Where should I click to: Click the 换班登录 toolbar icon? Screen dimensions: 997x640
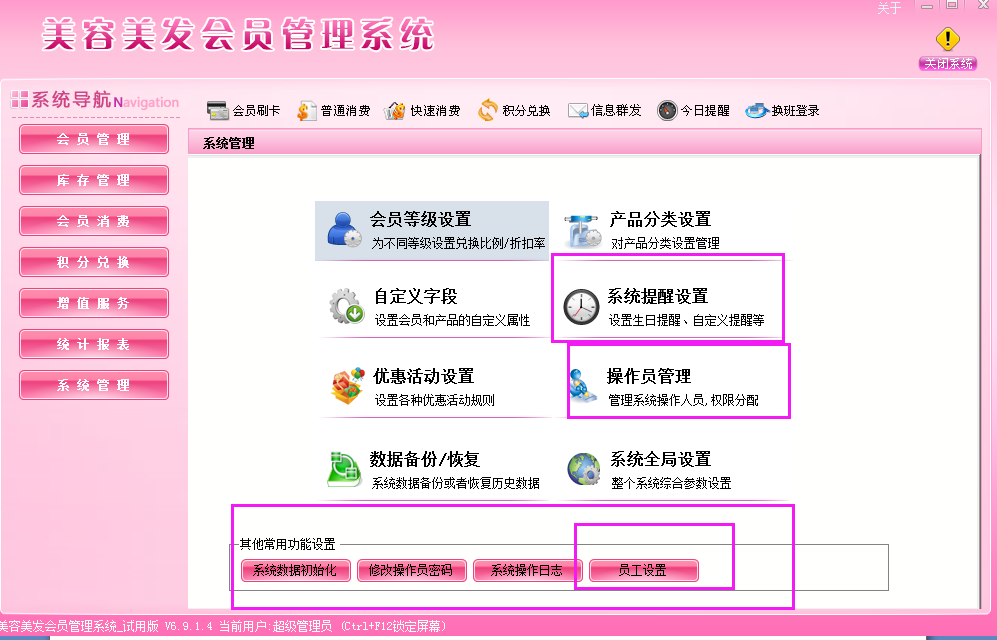(x=757, y=111)
